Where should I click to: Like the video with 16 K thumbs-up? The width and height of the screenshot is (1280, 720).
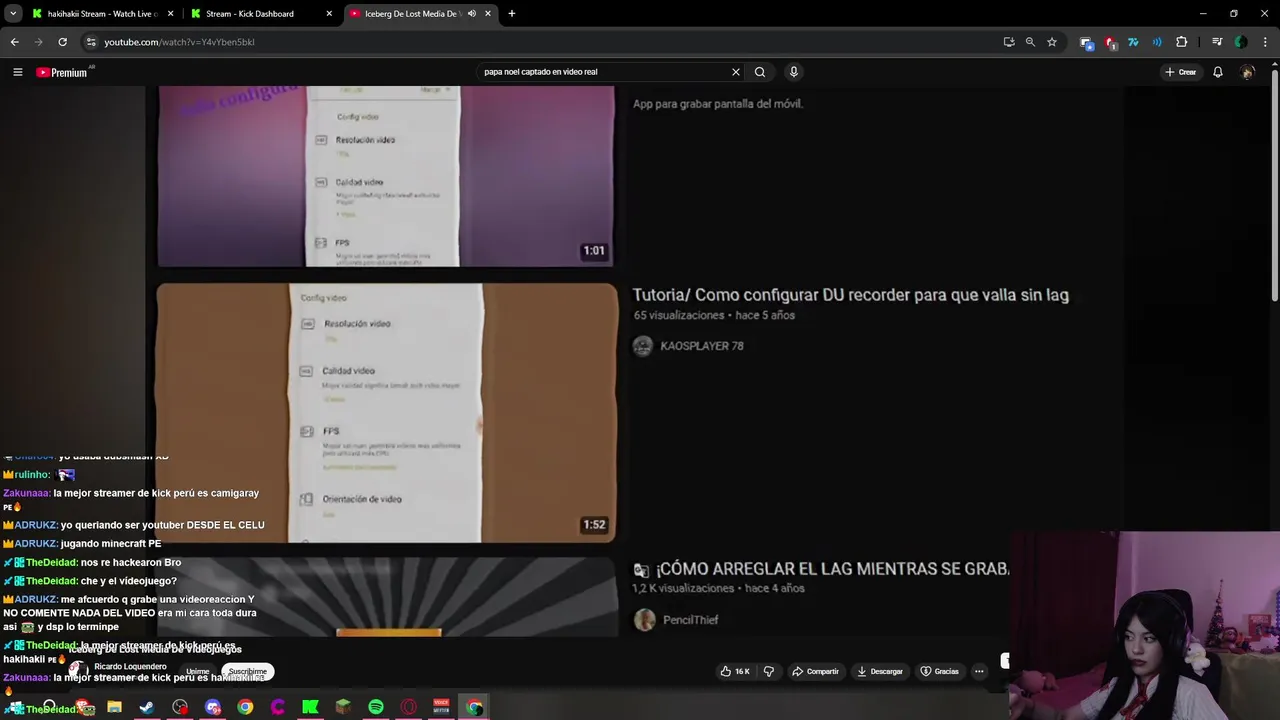pos(735,671)
